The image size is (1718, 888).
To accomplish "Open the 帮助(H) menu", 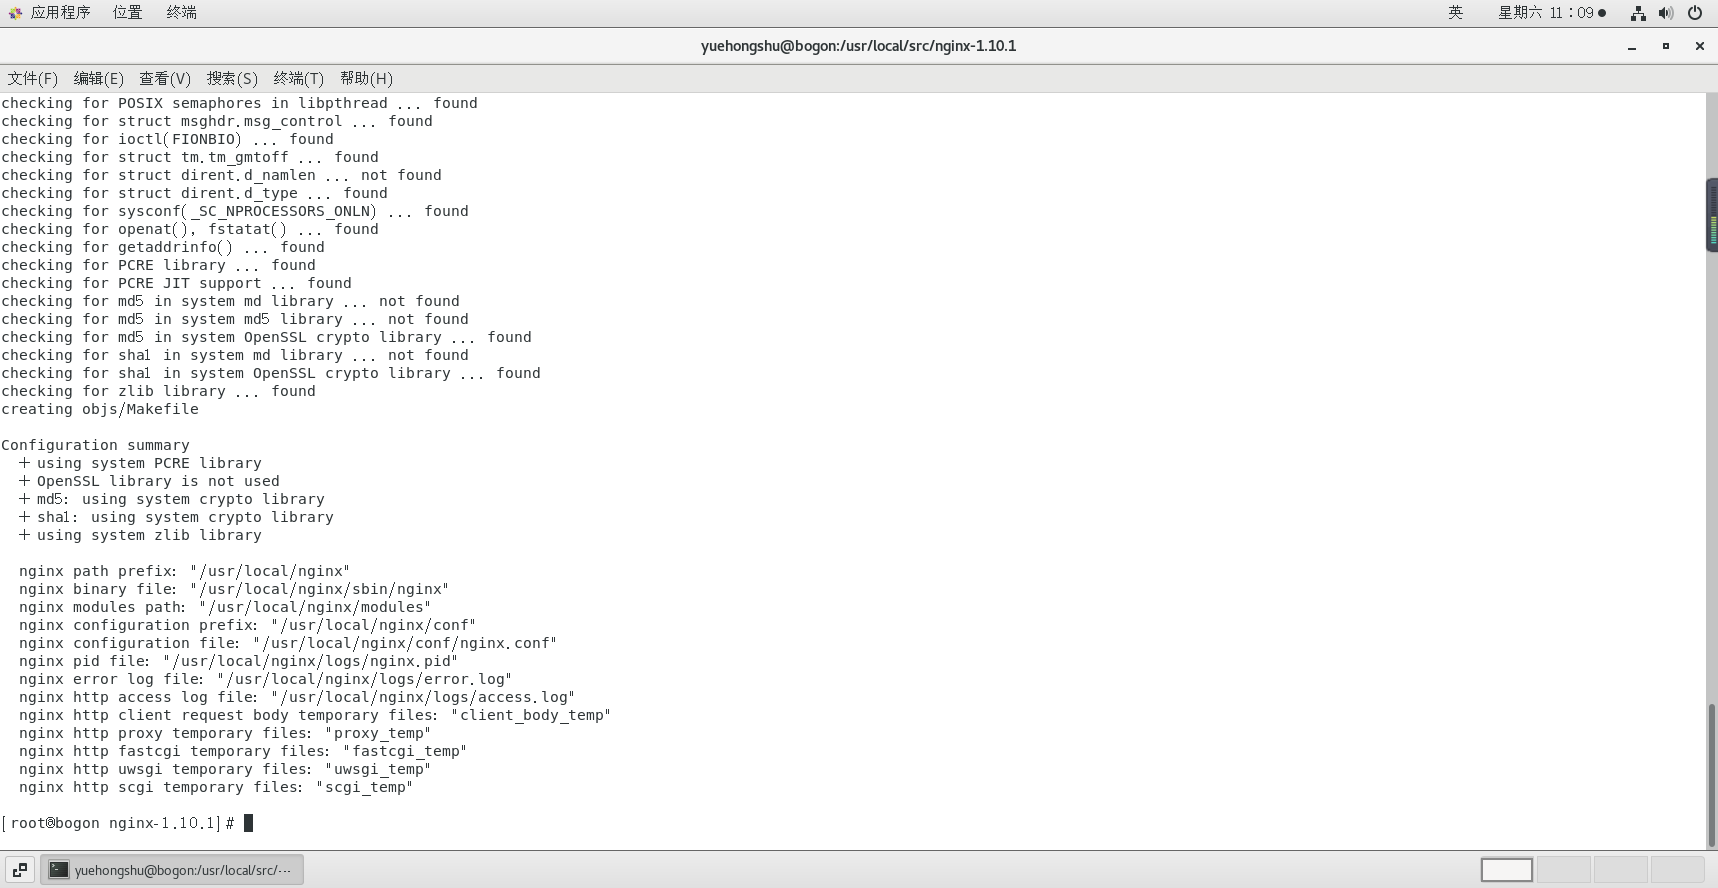I will 366,78.
